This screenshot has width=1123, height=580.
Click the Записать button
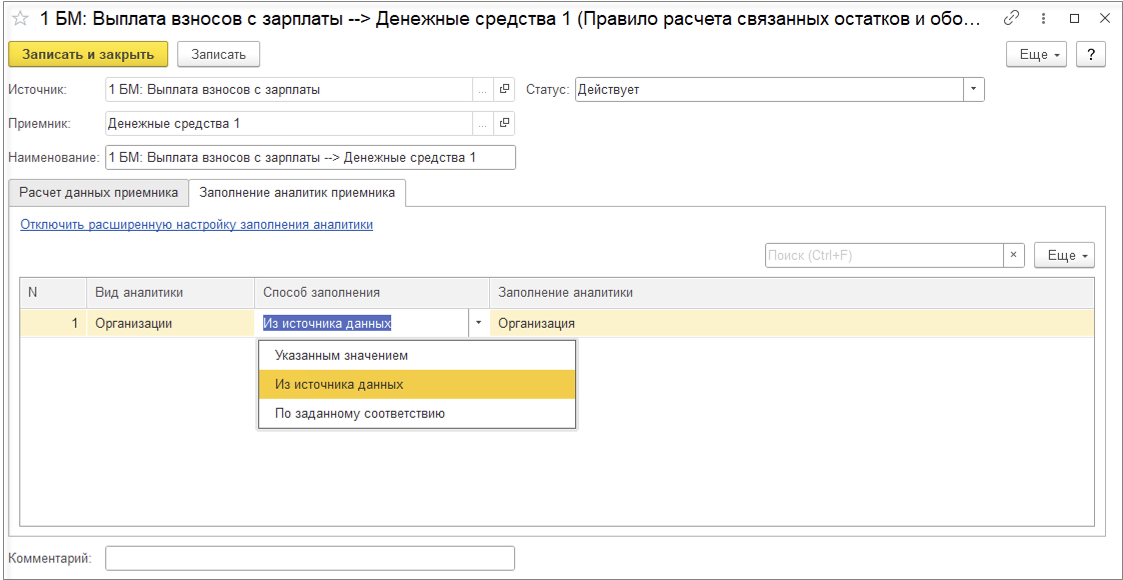[218, 54]
